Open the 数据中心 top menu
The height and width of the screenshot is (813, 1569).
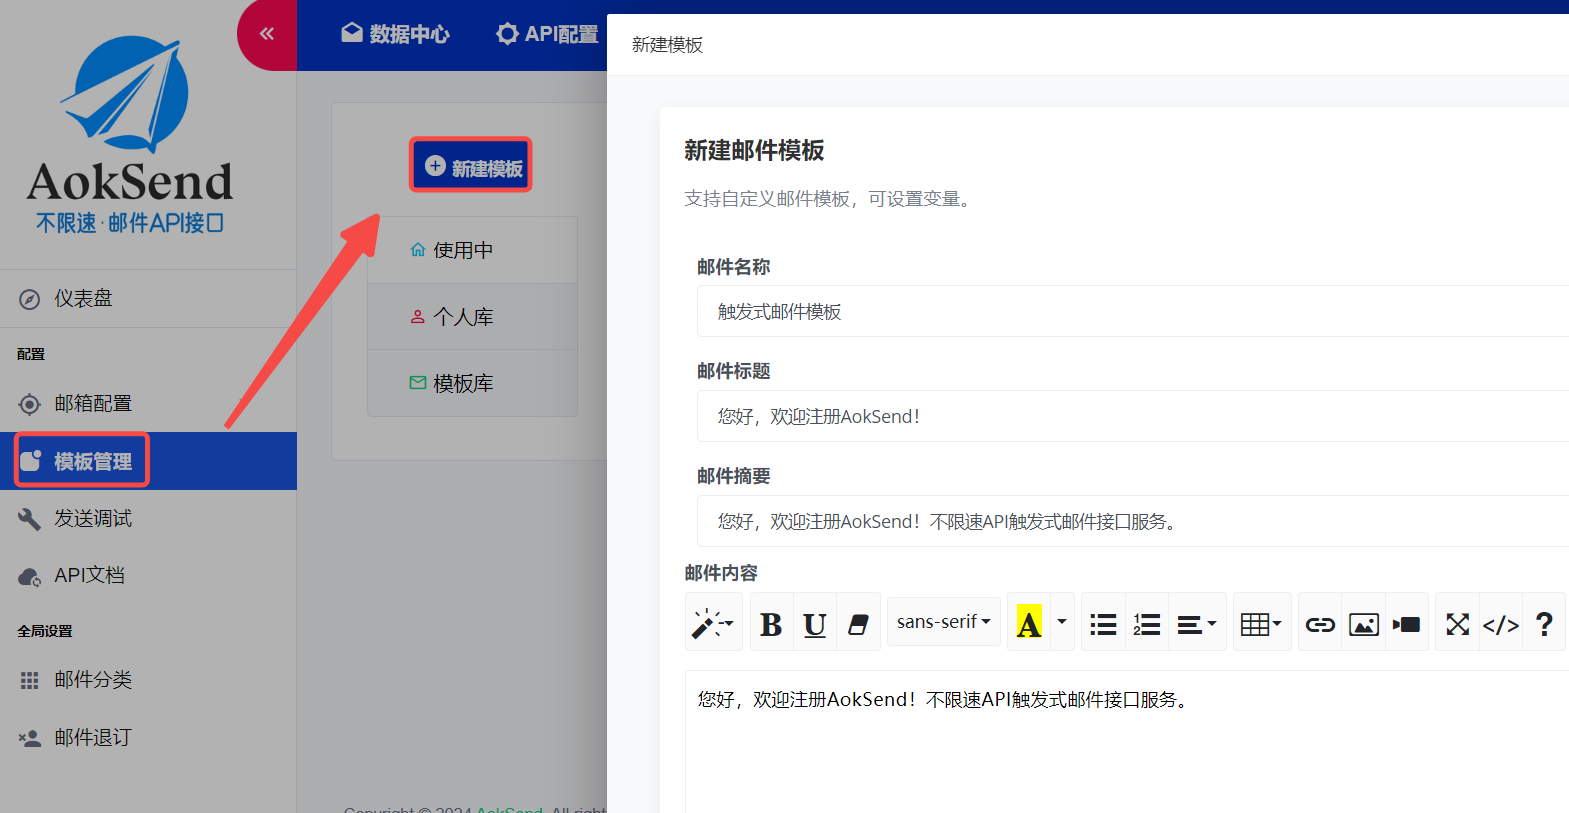[x=396, y=34]
